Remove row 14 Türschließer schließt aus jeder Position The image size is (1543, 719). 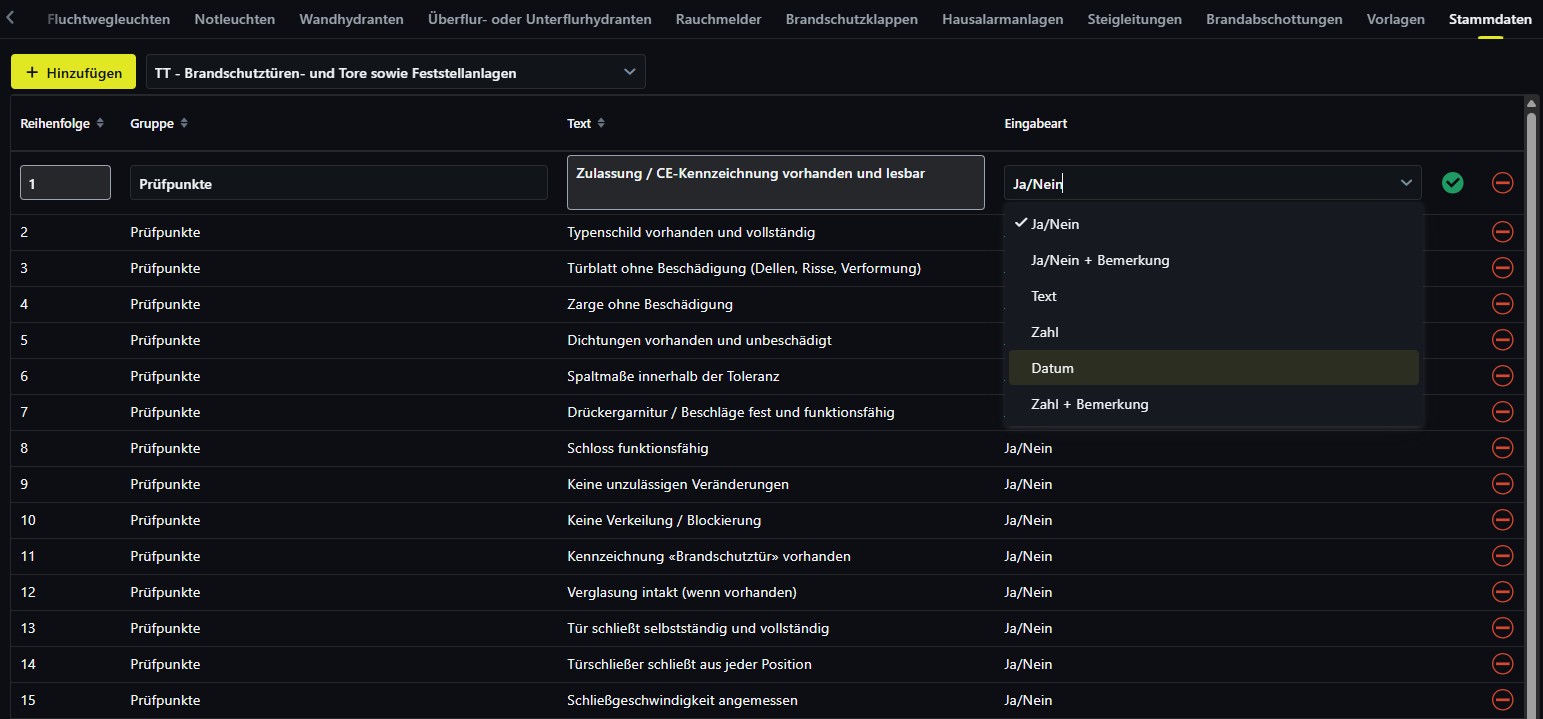click(1502, 664)
